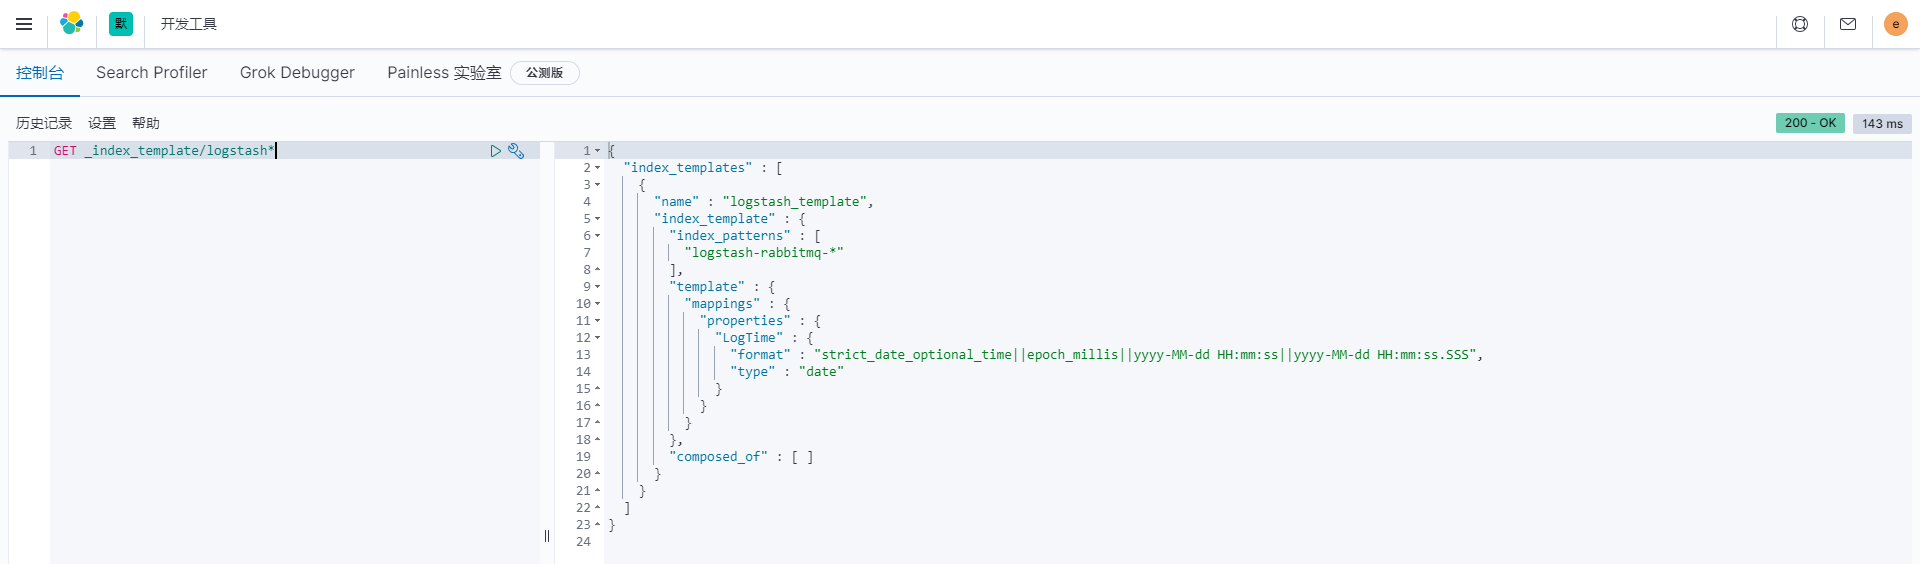The width and height of the screenshot is (1920, 564).
Task: Open 帮助 help
Action: [146, 123]
